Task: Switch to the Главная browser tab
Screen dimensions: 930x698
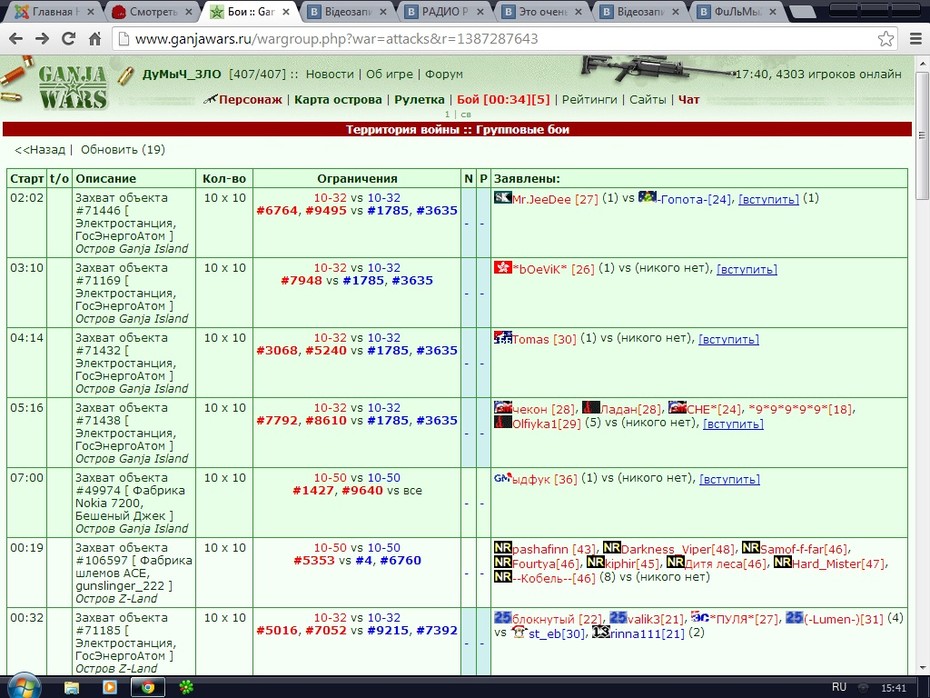Action: [x=53, y=11]
